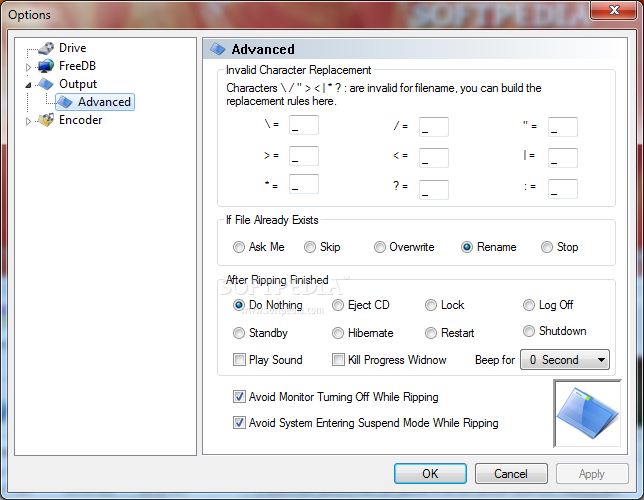This screenshot has width=644, height=500.
Task: Open the Beep for seconds dropdown
Action: click(x=565, y=360)
